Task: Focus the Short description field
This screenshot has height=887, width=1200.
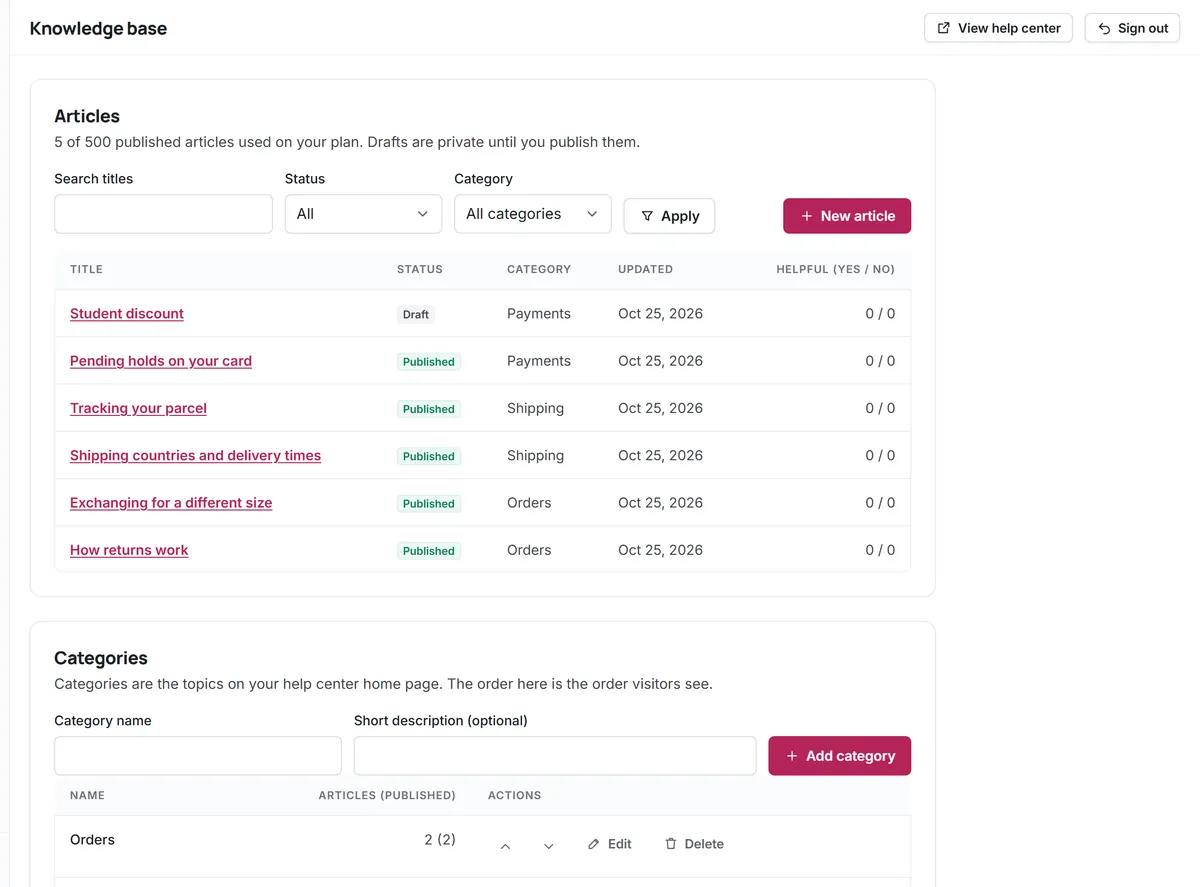Action: pos(555,756)
